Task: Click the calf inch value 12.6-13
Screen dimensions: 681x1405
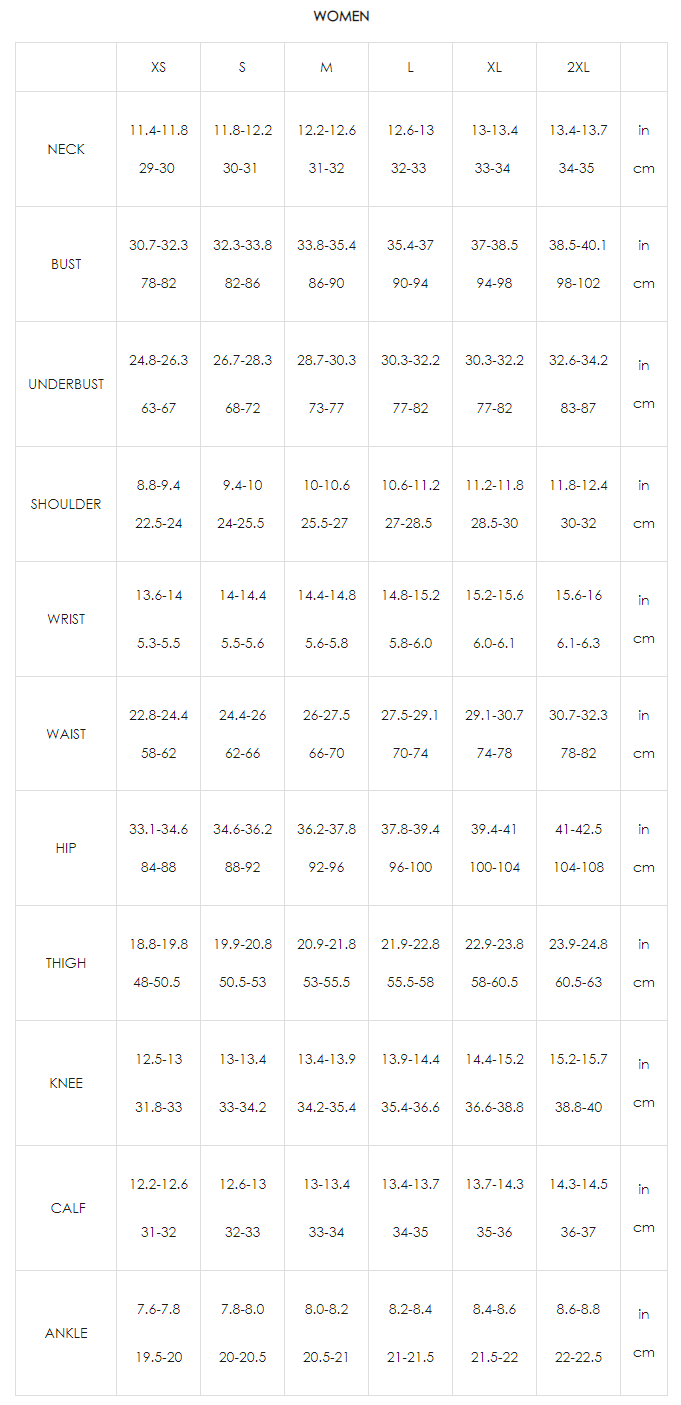Action: (242, 1184)
